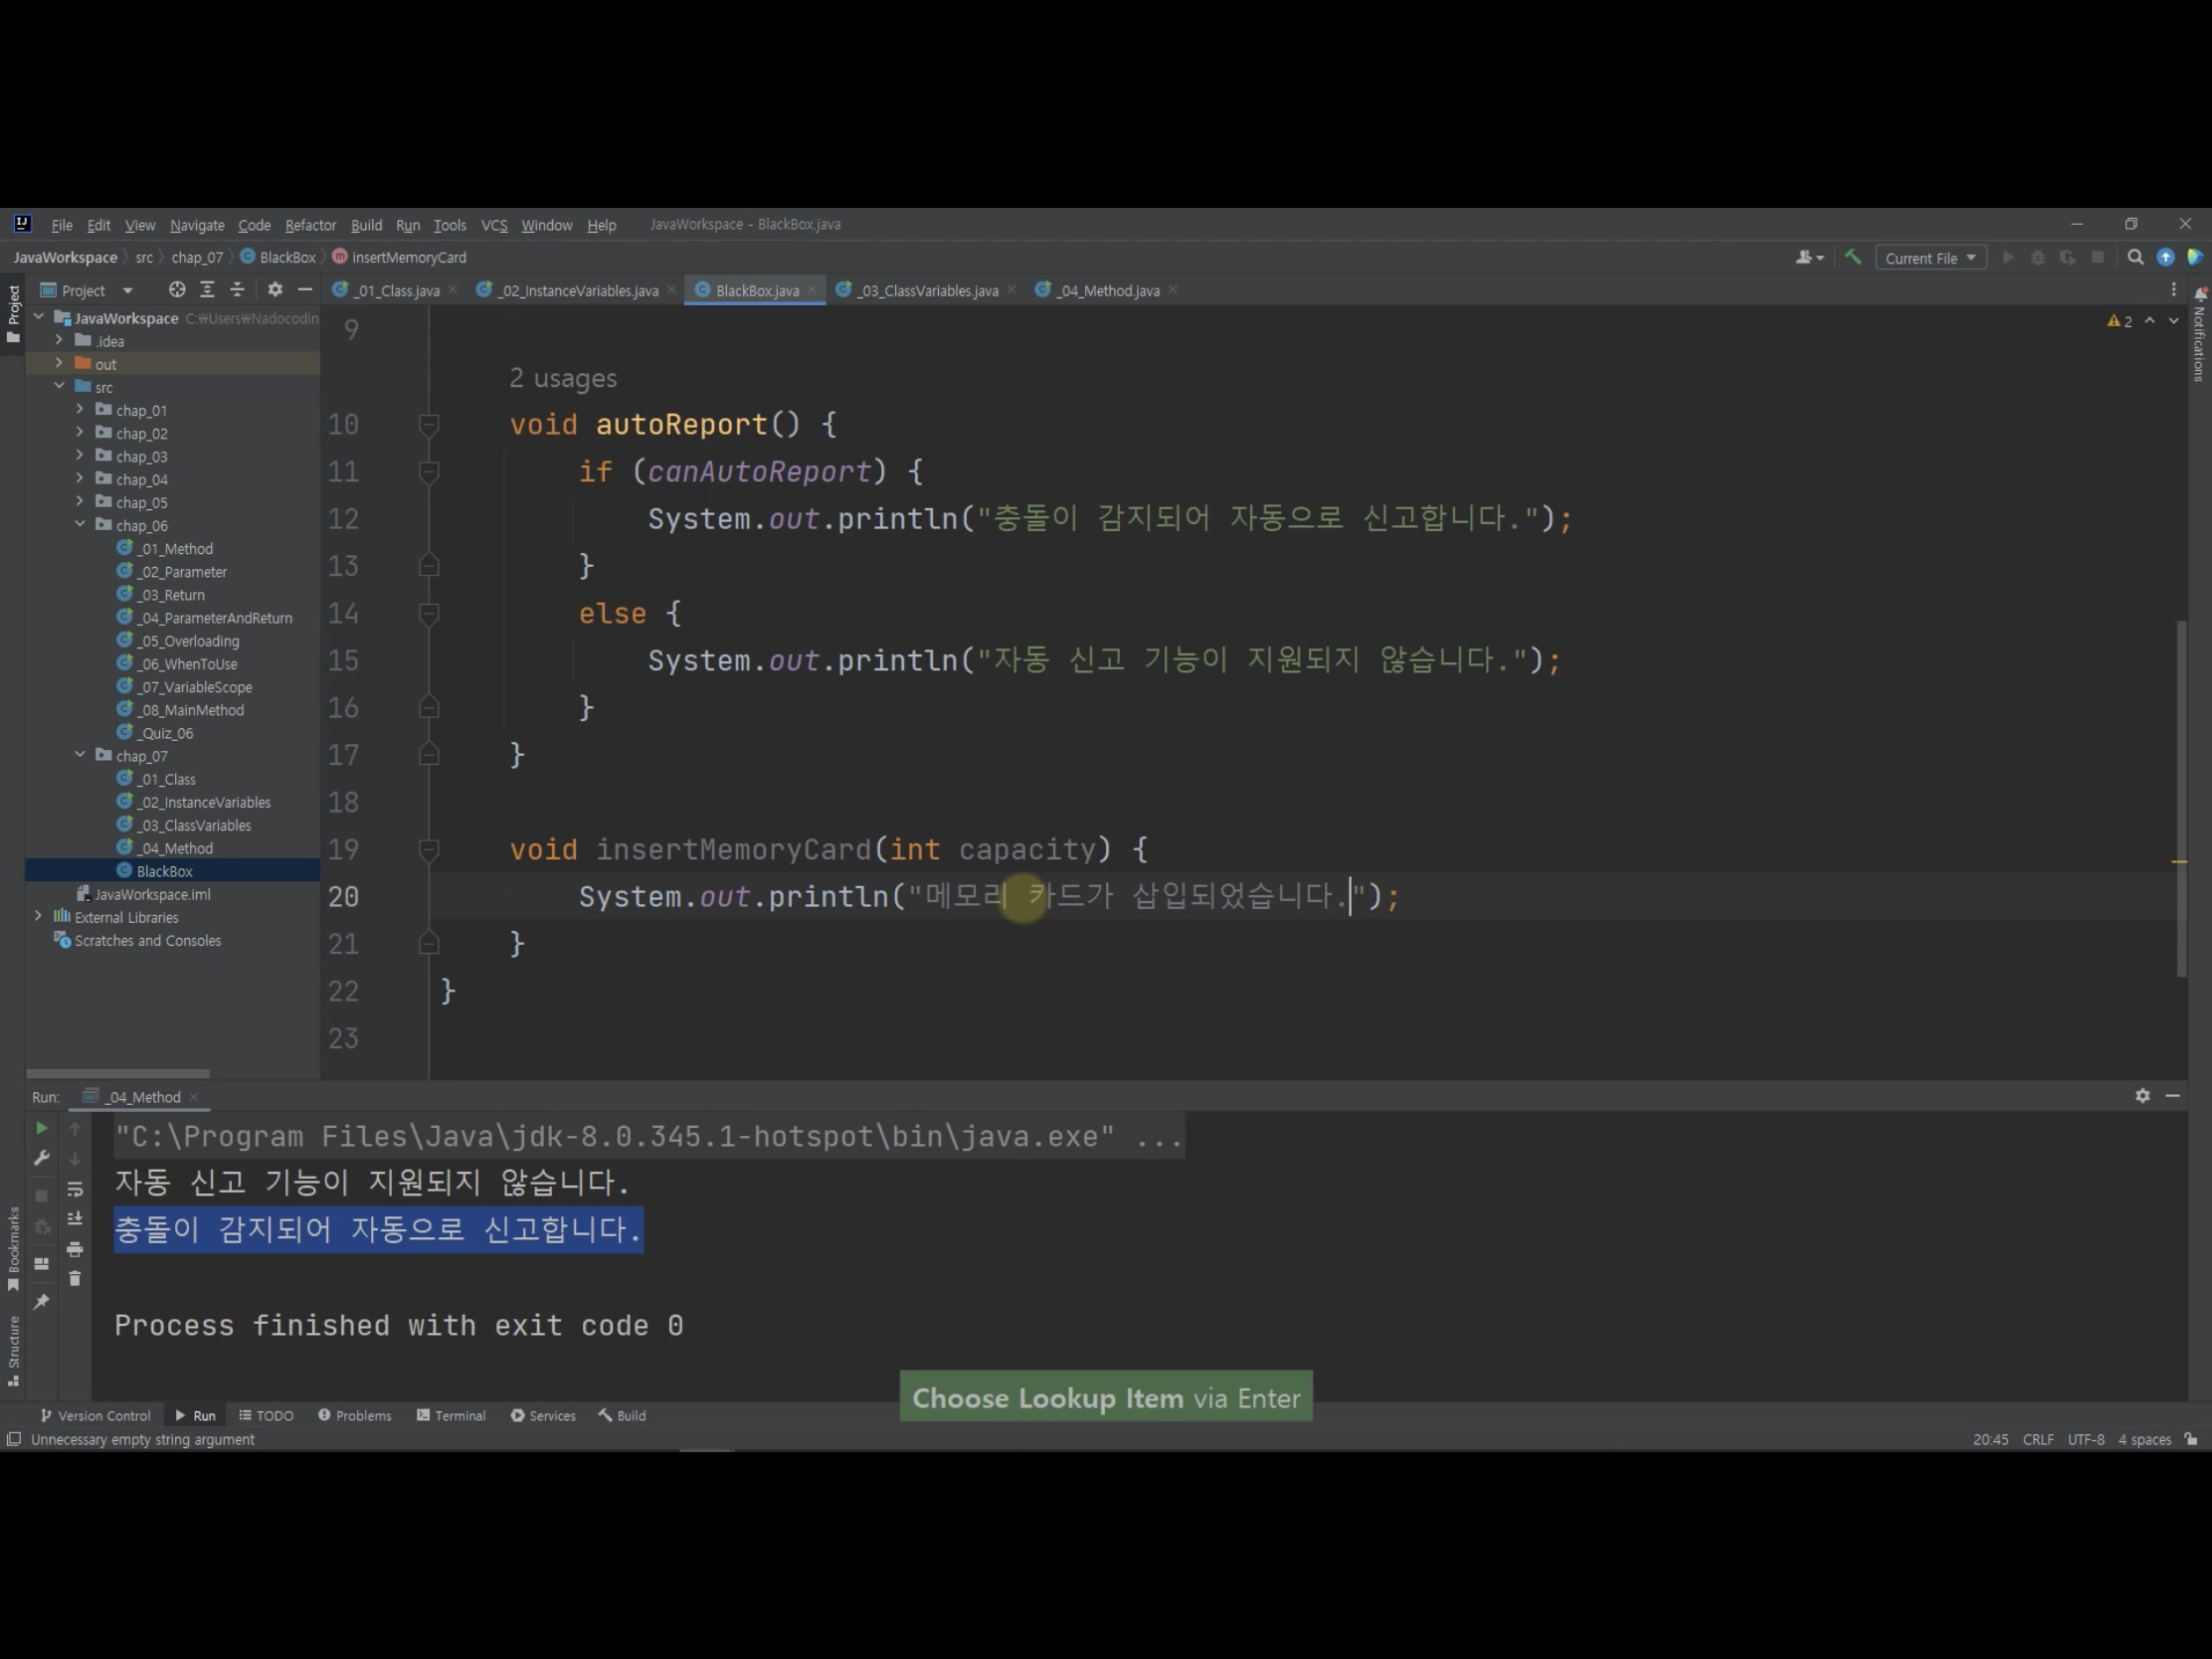This screenshot has height=1659, width=2212.
Task: Click Expand All icon in Project panel
Action: (x=207, y=289)
